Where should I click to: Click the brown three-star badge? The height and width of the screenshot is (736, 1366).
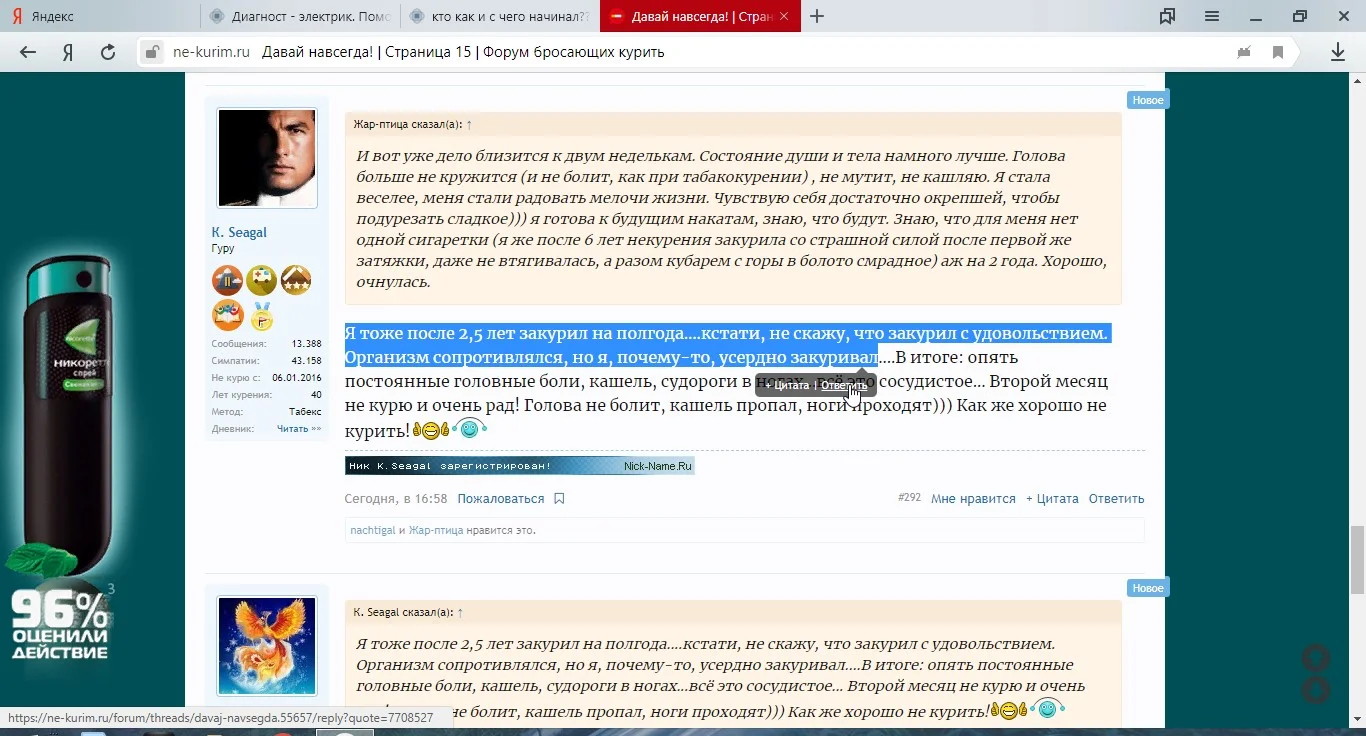tap(296, 280)
